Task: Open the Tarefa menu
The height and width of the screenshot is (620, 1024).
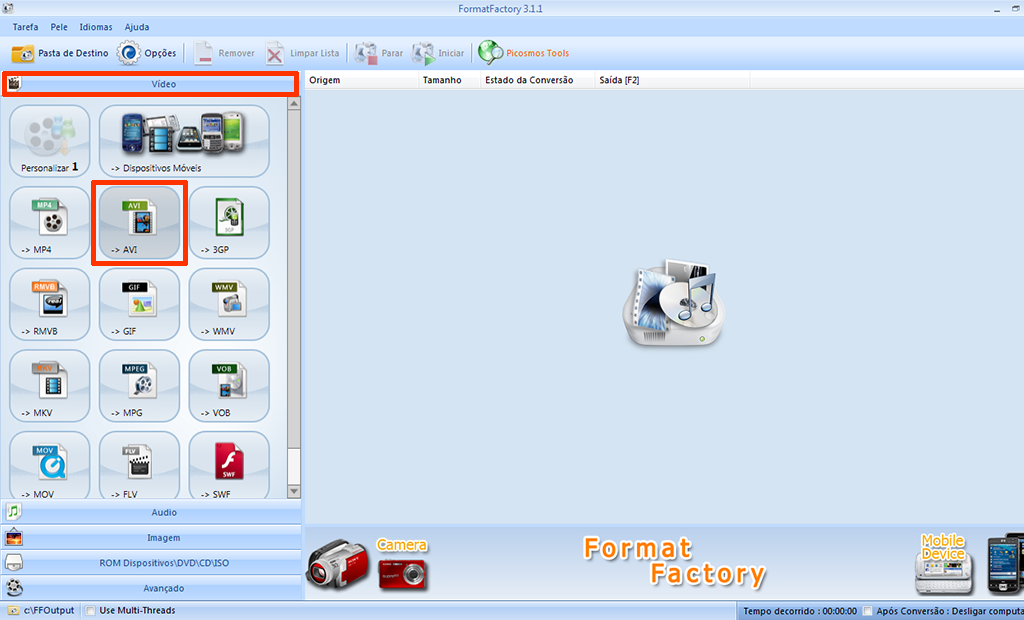Action: pyautogui.click(x=25, y=27)
